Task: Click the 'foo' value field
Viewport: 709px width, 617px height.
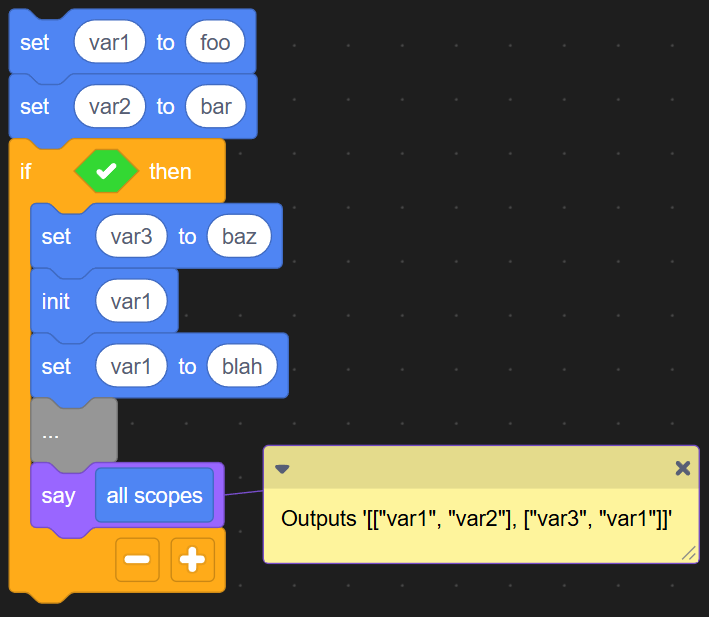Action: (215, 42)
